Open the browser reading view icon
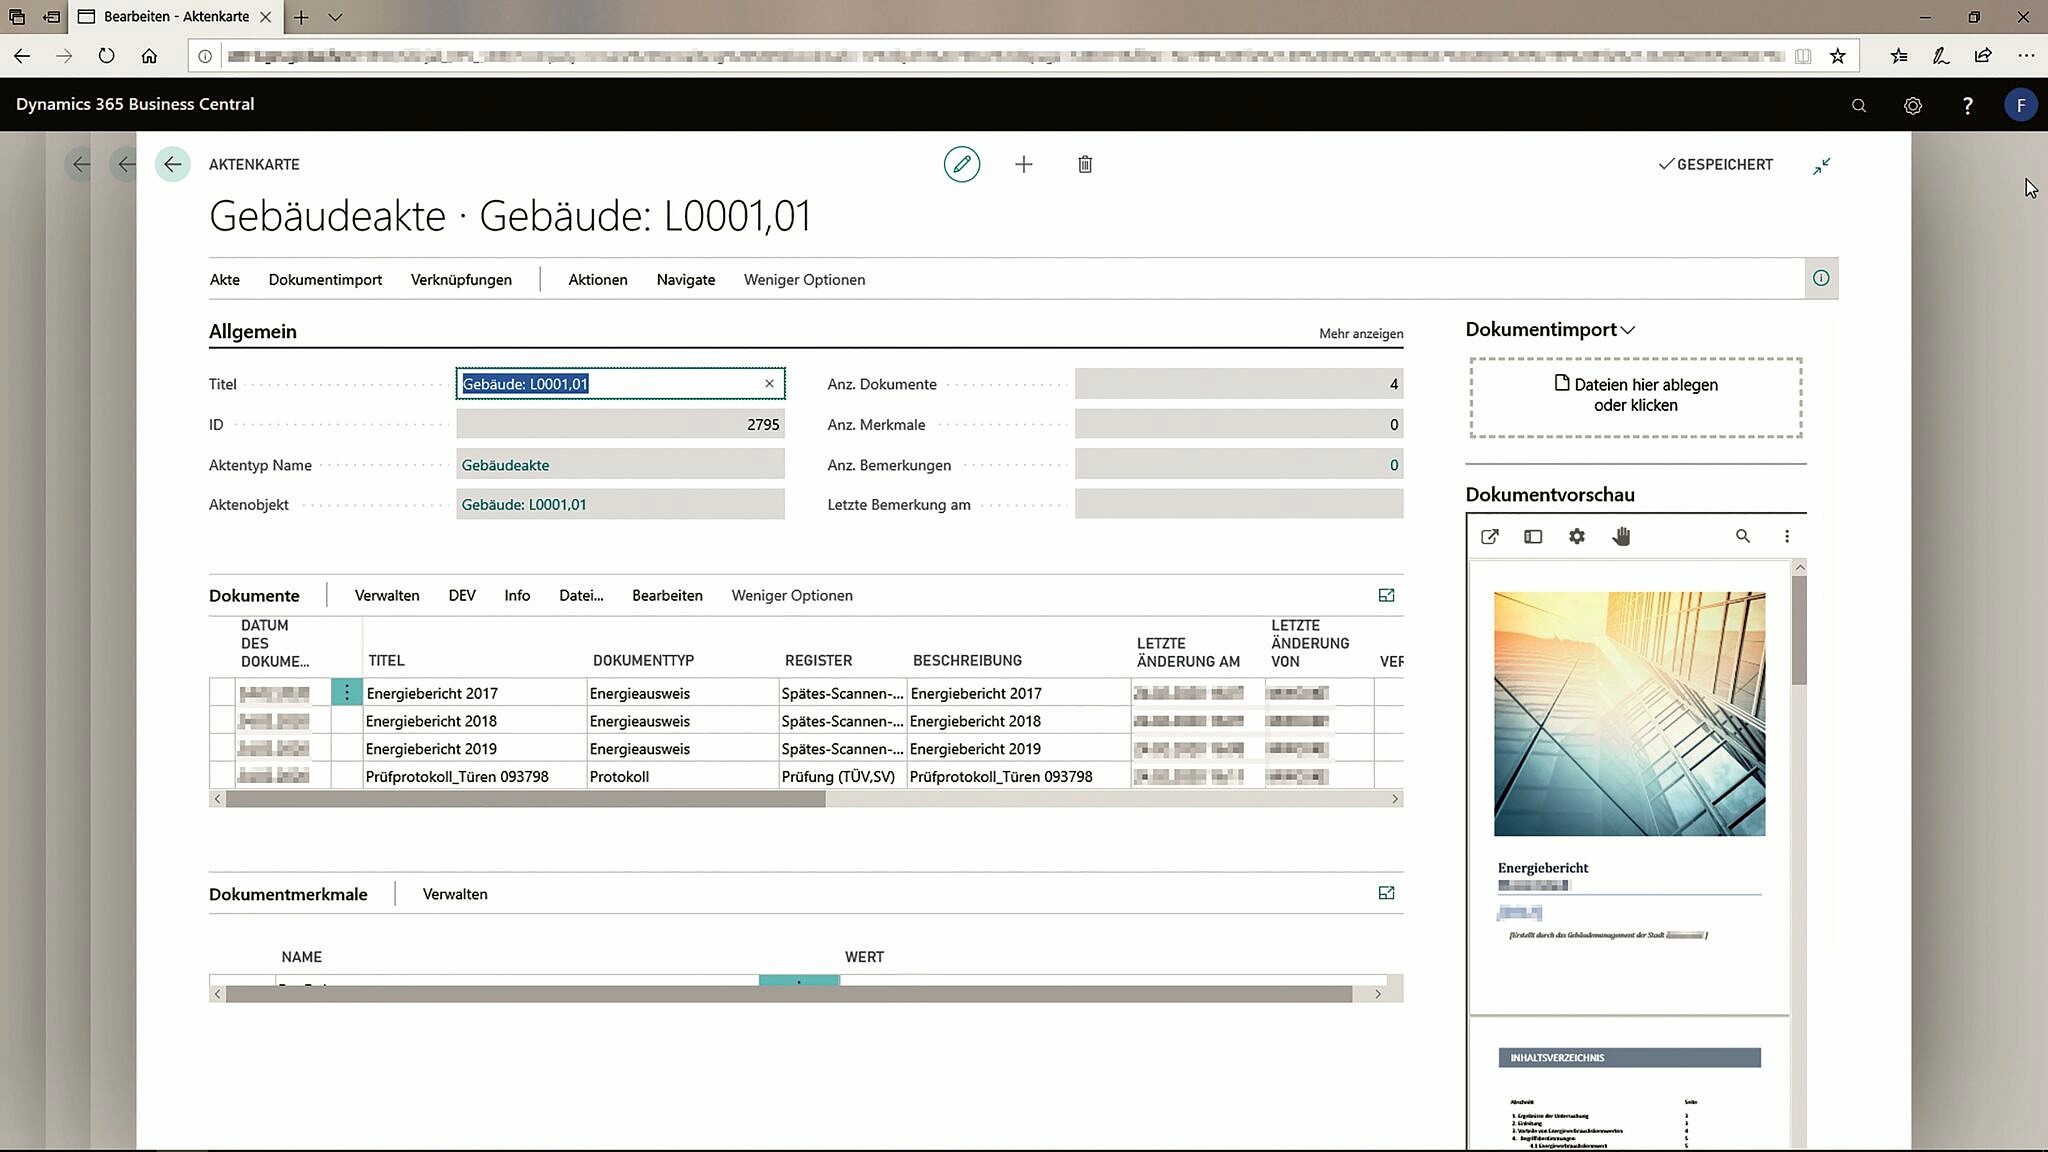This screenshot has height=1152, width=2048. (x=1802, y=56)
